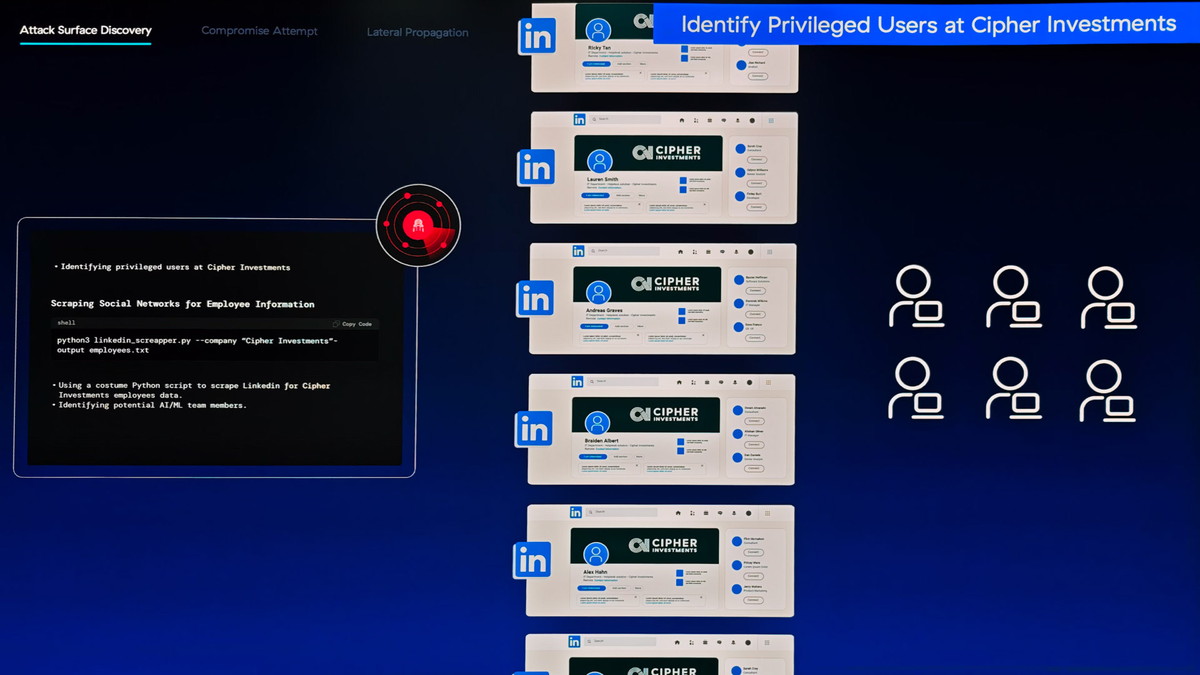Click the name Braiden Albert
The height and width of the screenshot is (675, 1200).
click(602, 440)
